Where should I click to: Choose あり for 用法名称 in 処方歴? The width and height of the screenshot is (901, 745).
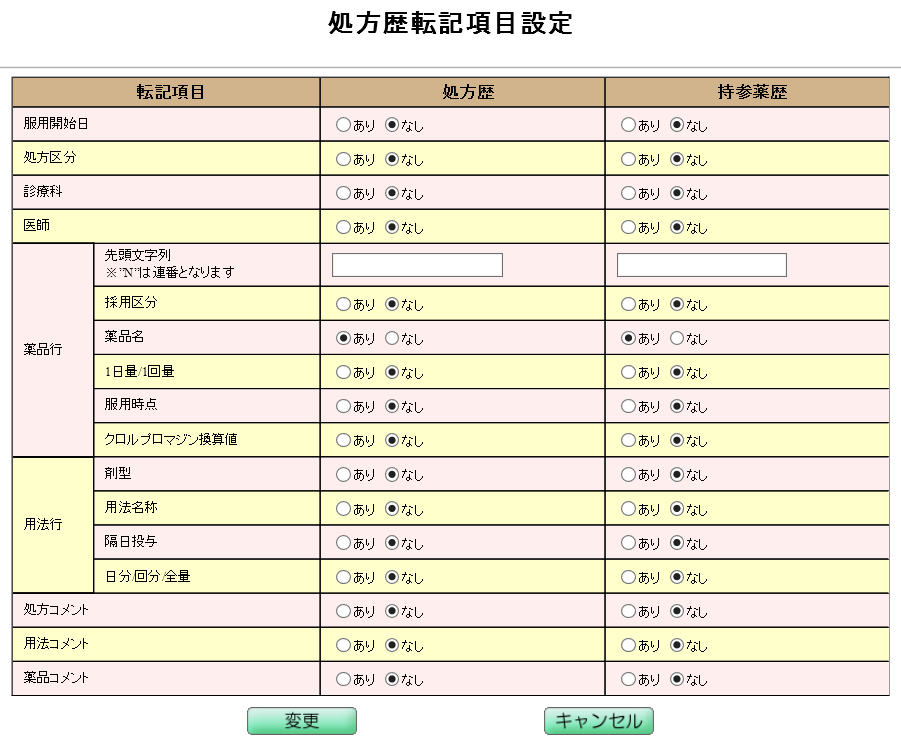pyautogui.click(x=344, y=509)
